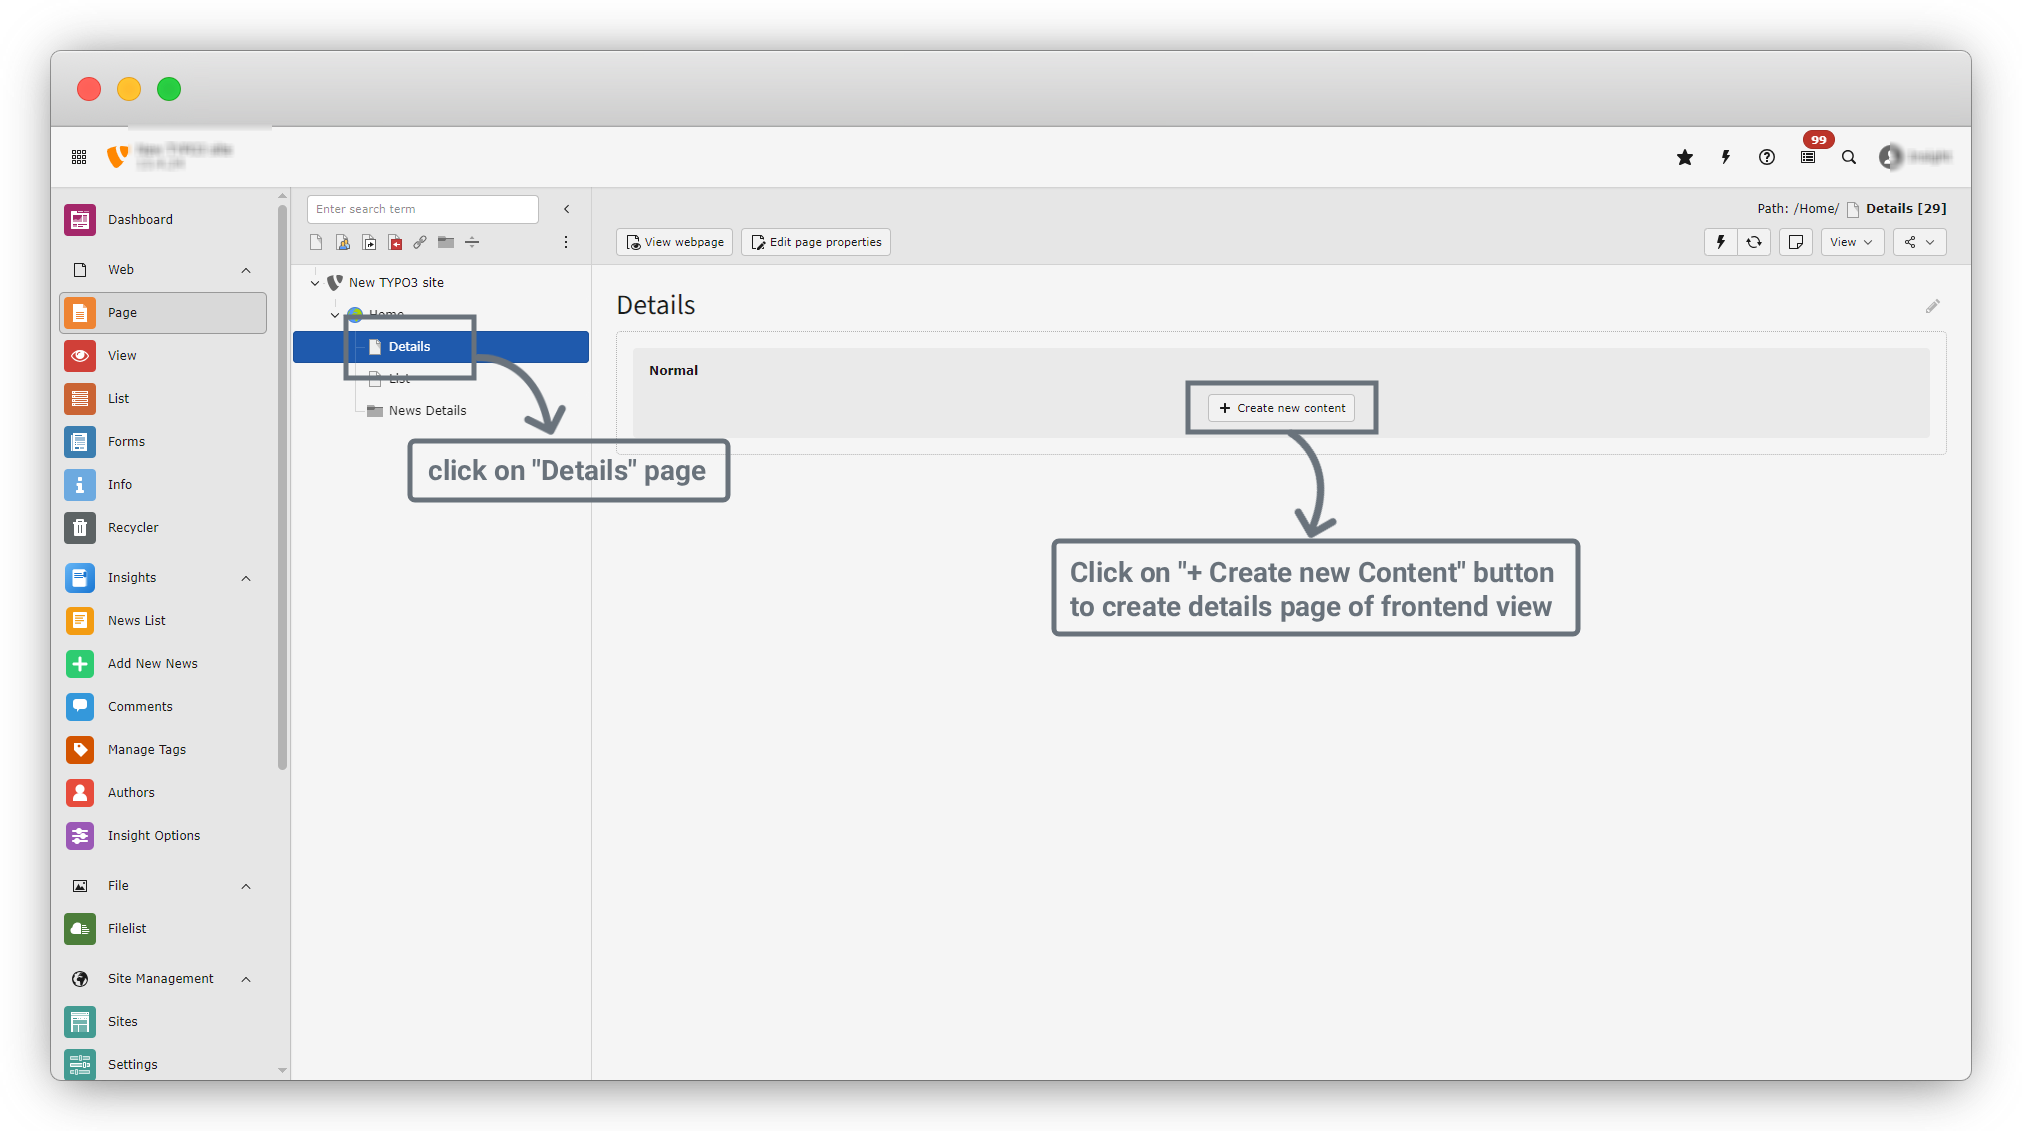Click the pencil icon beside the Details heading
This screenshot has height=1131, width=2022.
[1932, 306]
